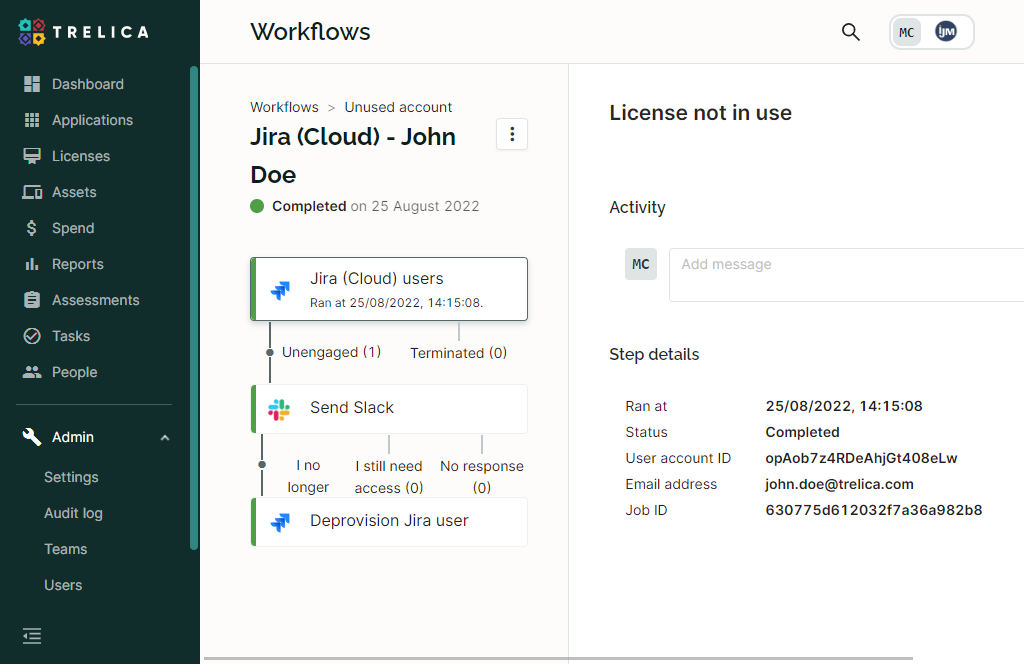The image size is (1024, 664).
Task: Click the Licenses icon
Action: [x=32, y=156]
